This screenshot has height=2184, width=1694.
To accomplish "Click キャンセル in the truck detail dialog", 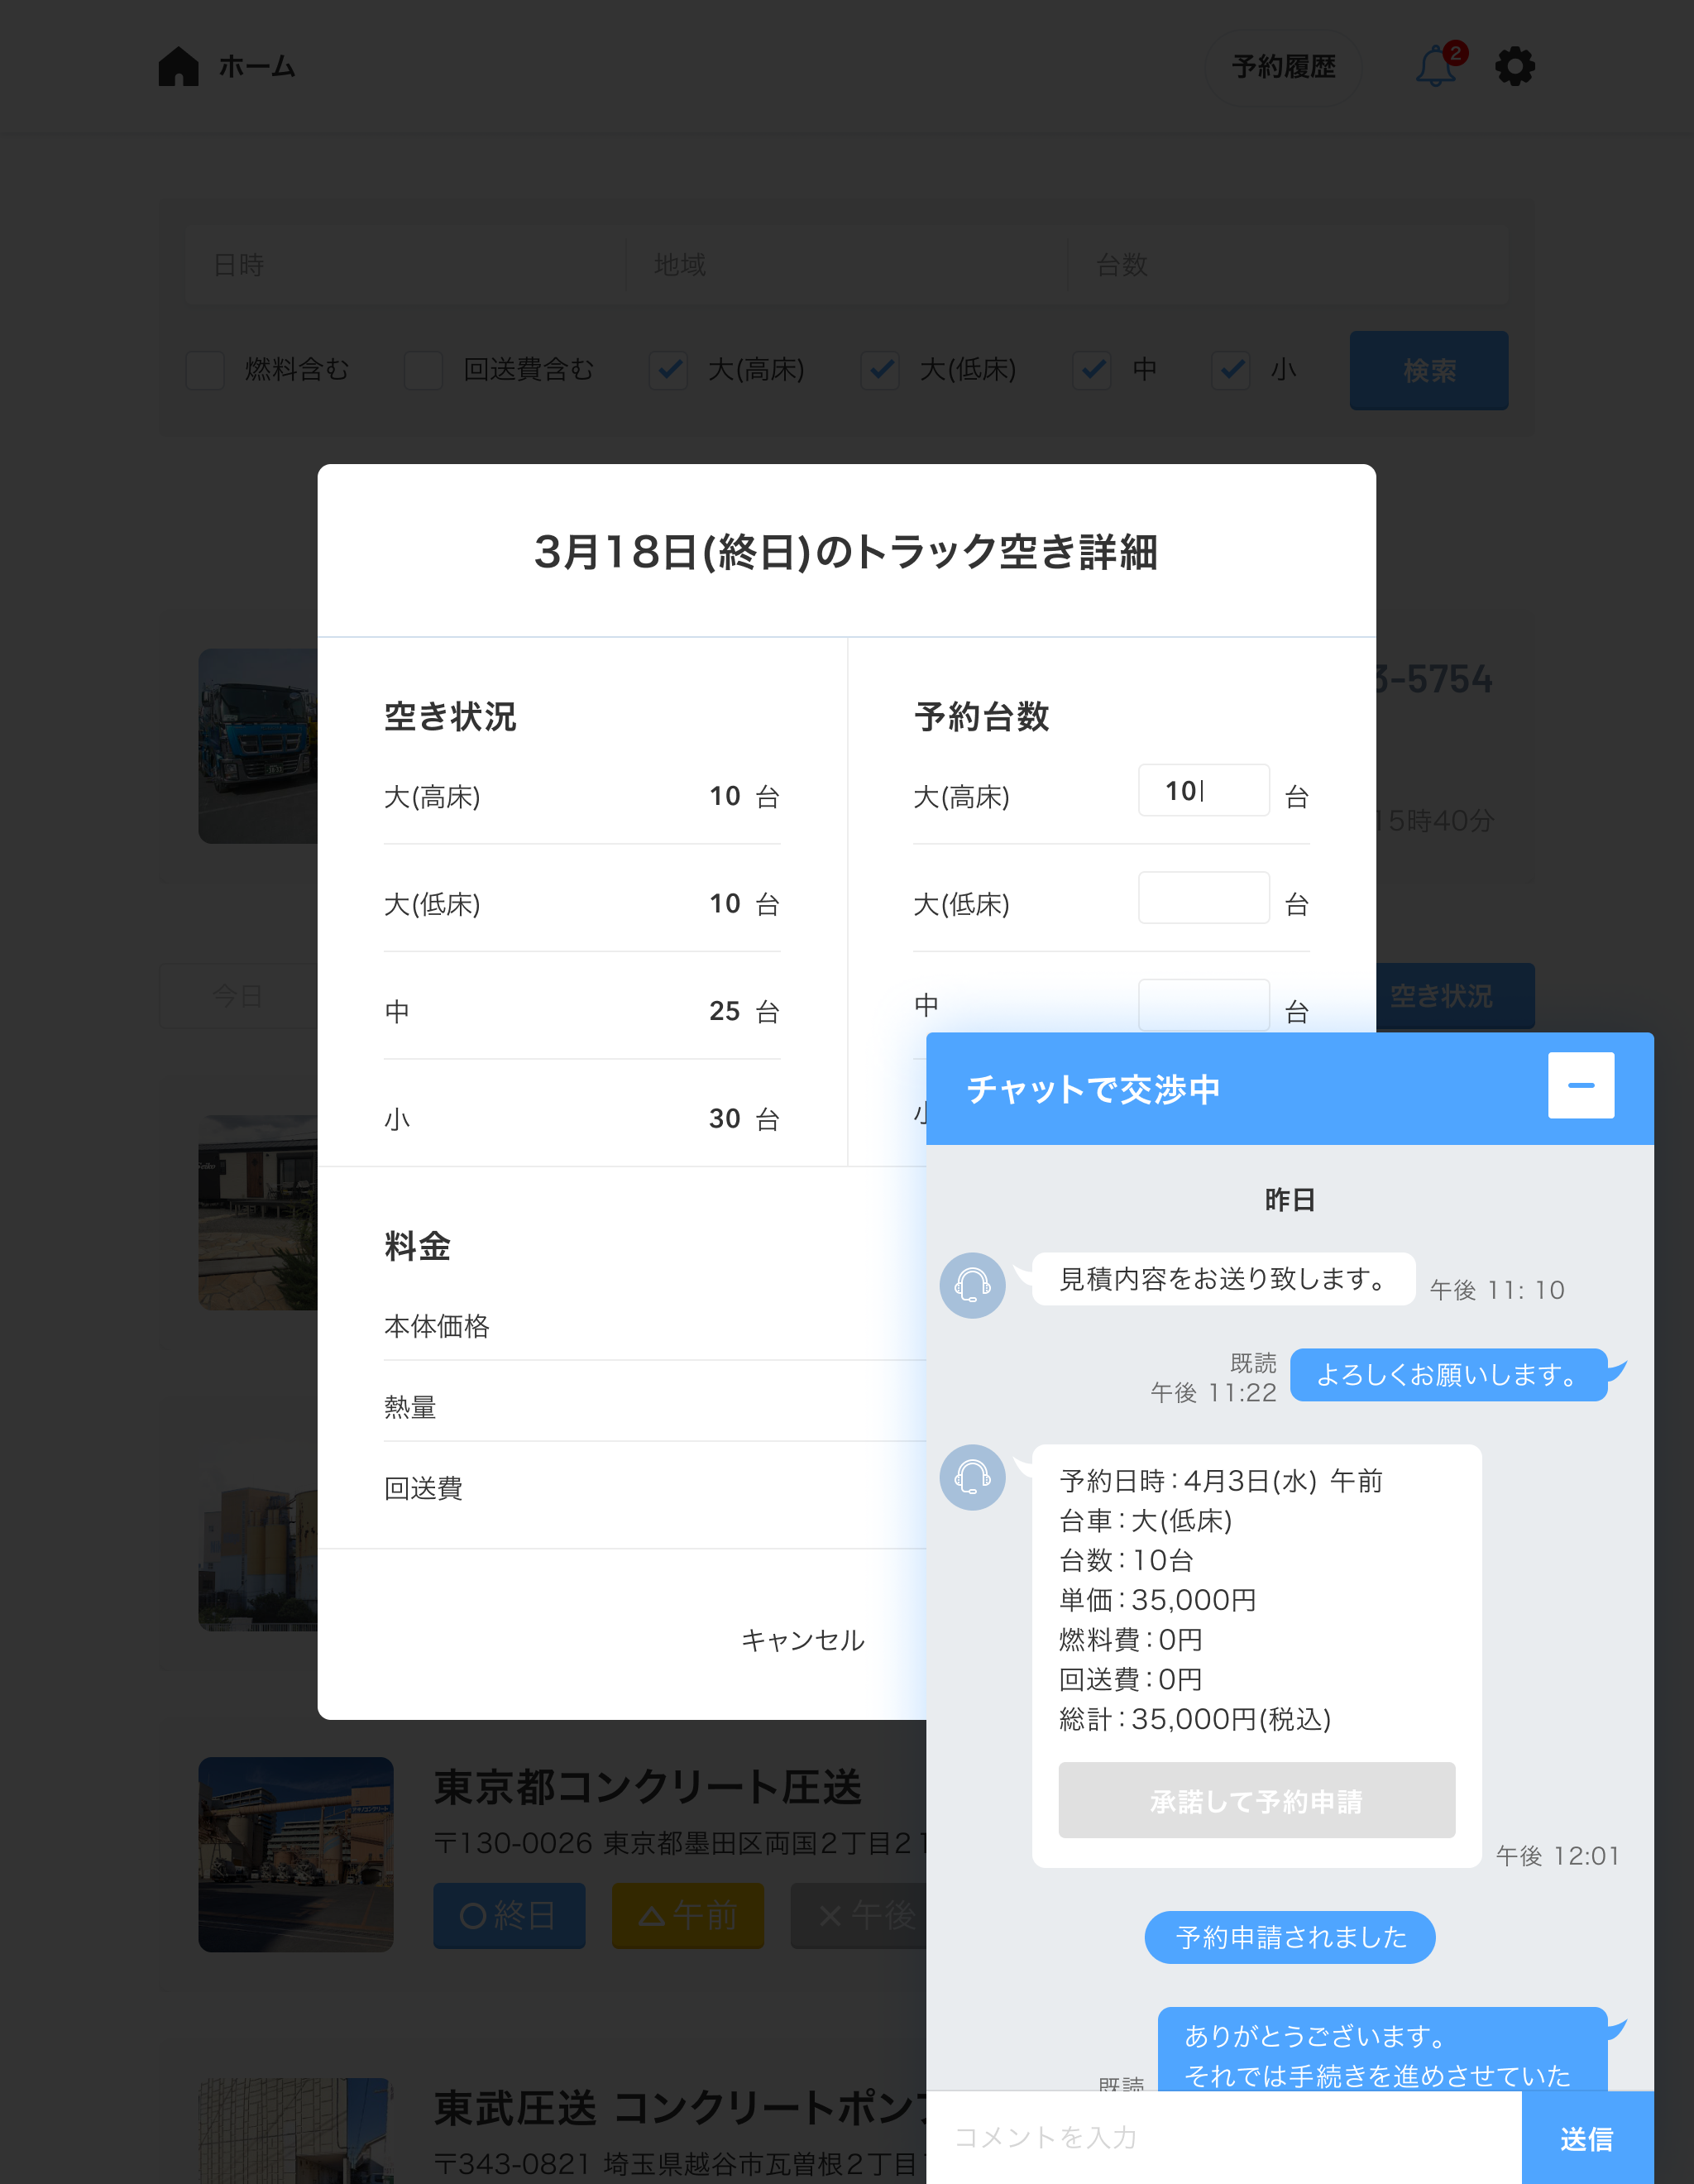I will (803, 1640).
